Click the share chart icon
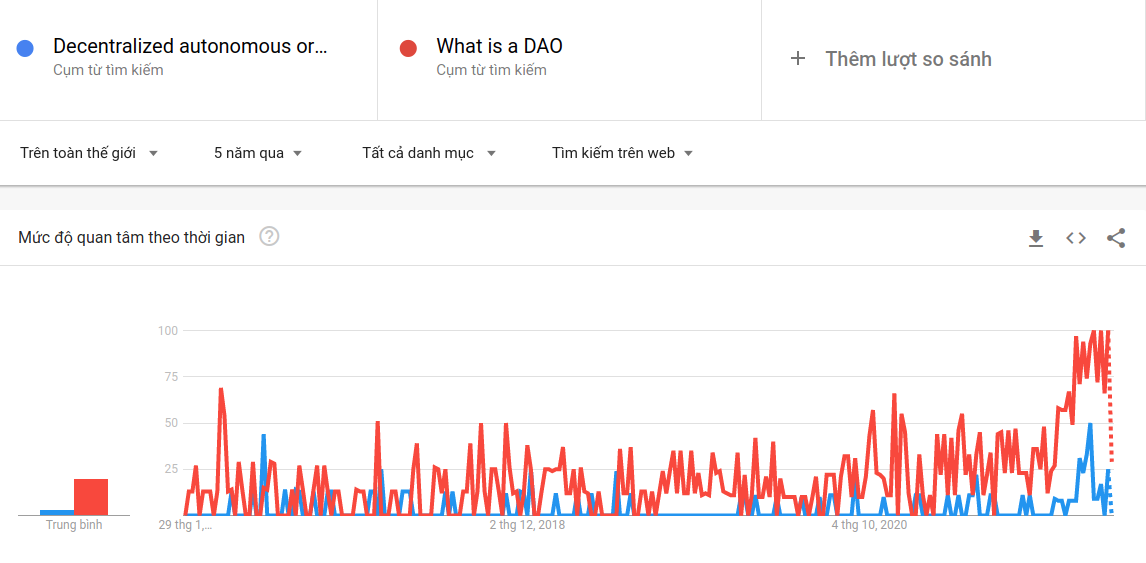Viewport: 1146px width, 563px height. pos(1116,238)
